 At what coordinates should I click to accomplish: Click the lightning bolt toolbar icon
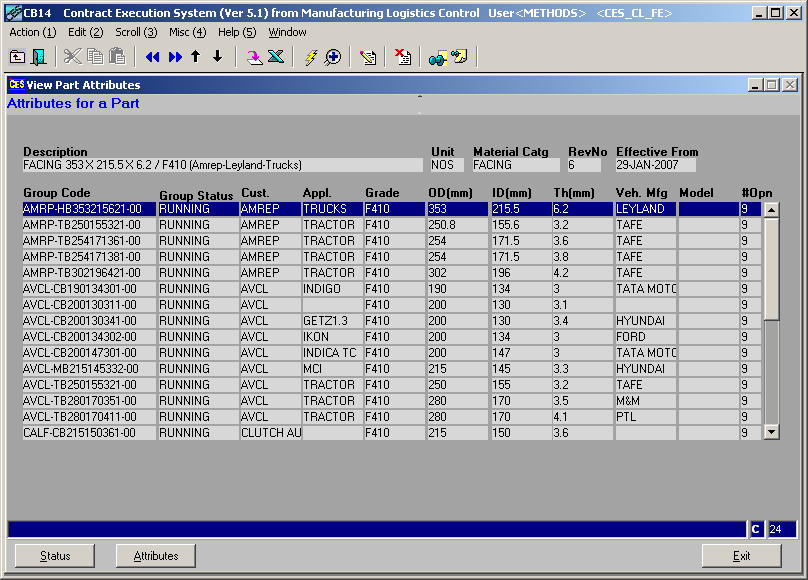coord(311,57)
